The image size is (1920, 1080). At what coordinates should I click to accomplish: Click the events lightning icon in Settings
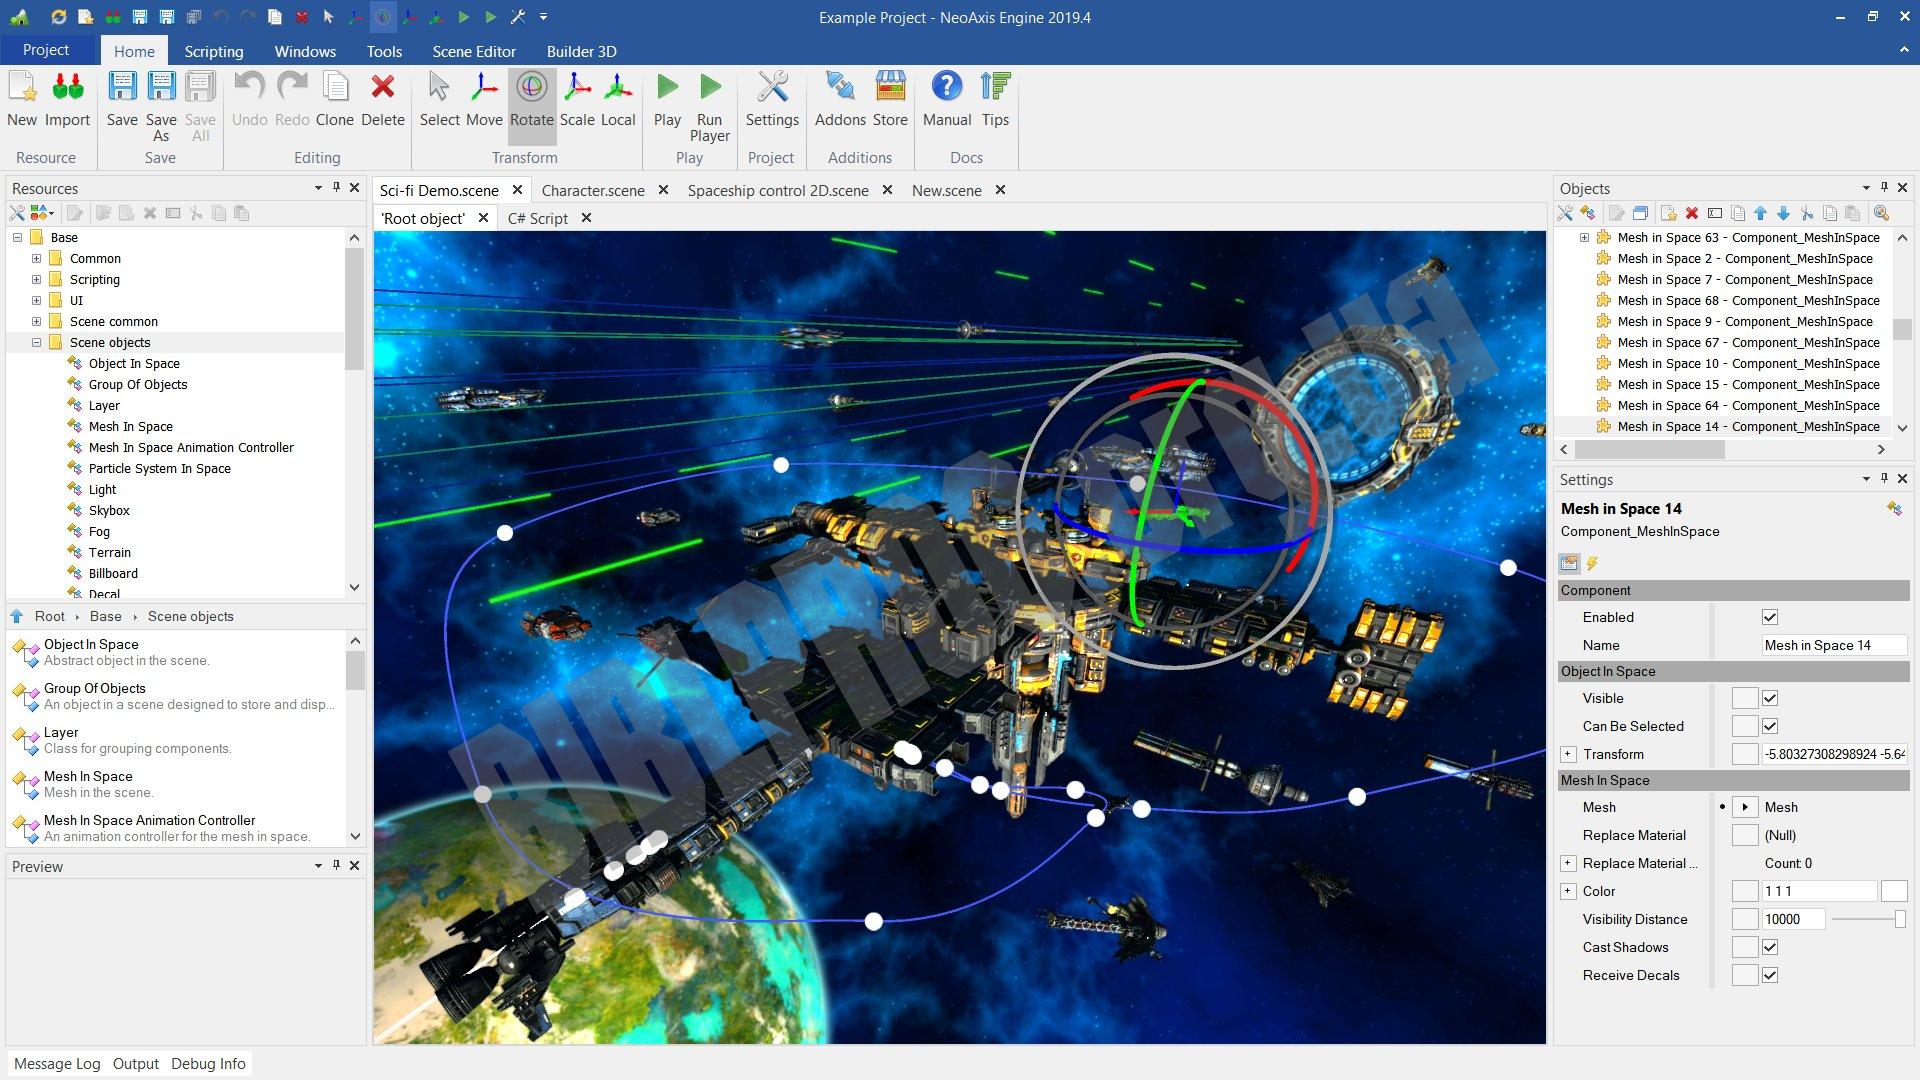click(1592, 563)
